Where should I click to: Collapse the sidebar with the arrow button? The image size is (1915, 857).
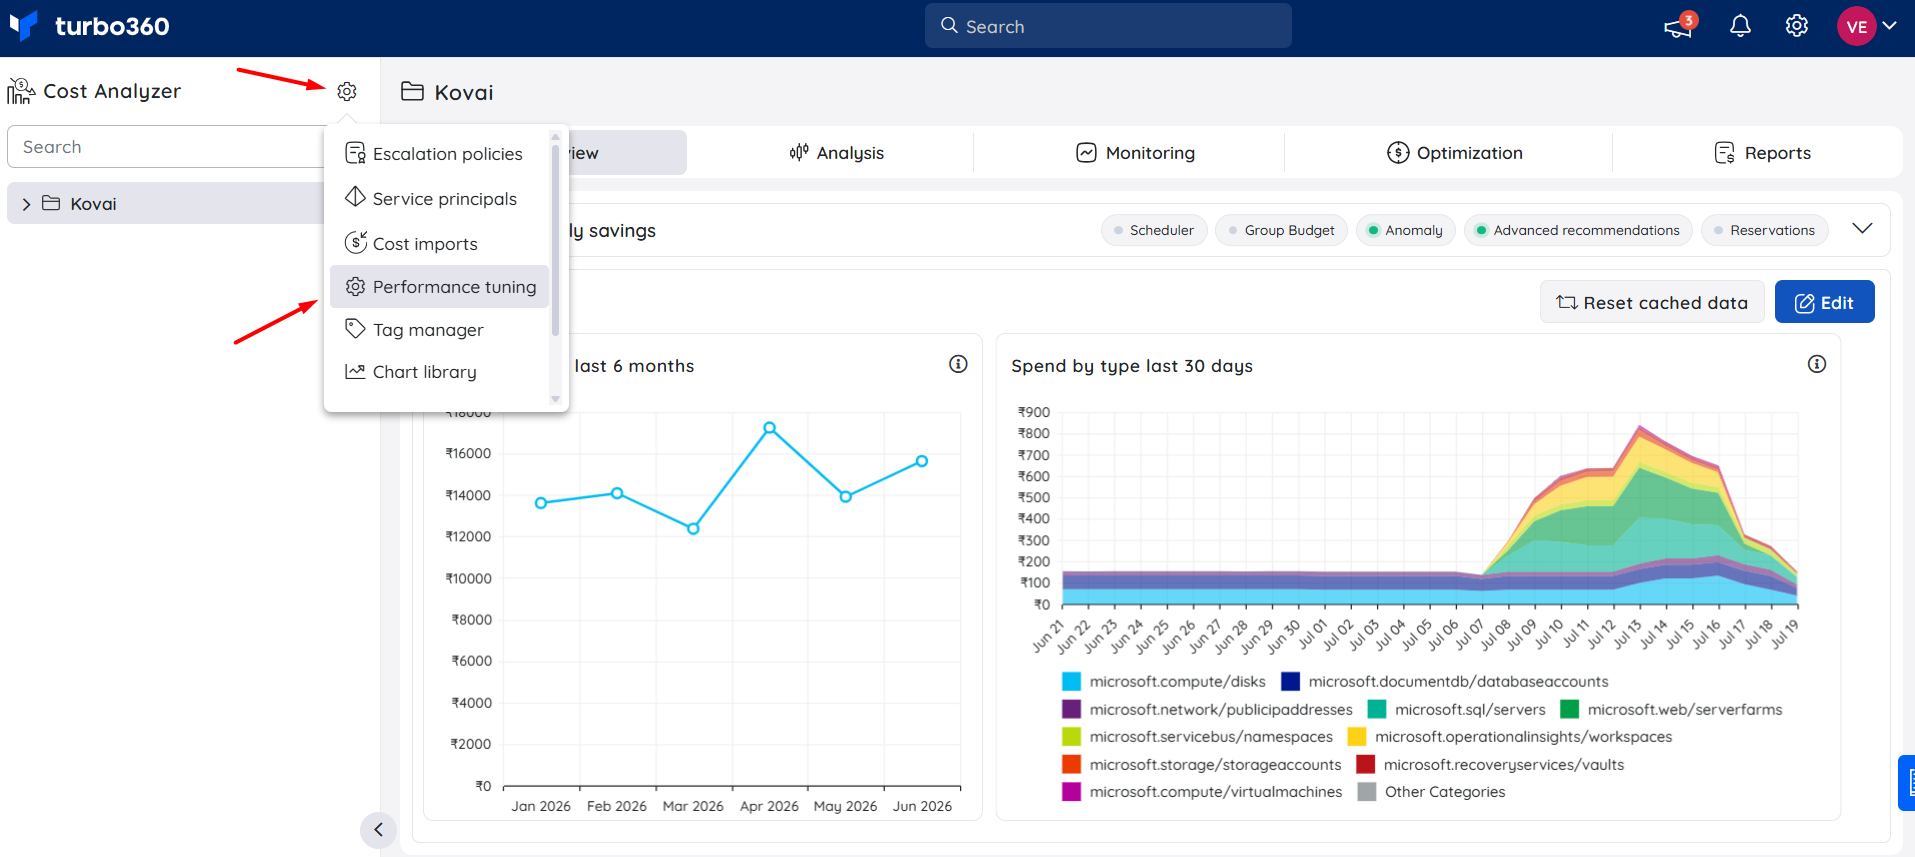(378, 829)
